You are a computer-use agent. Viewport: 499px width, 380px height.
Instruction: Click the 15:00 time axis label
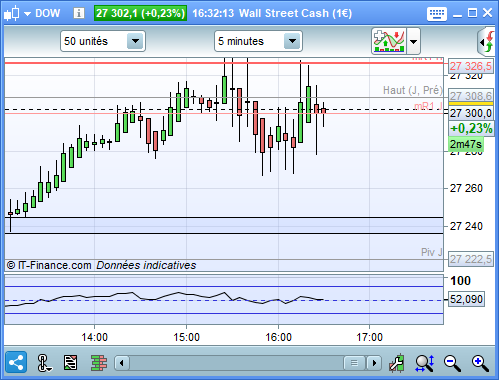pyautogui.click(x=186, y=337)
